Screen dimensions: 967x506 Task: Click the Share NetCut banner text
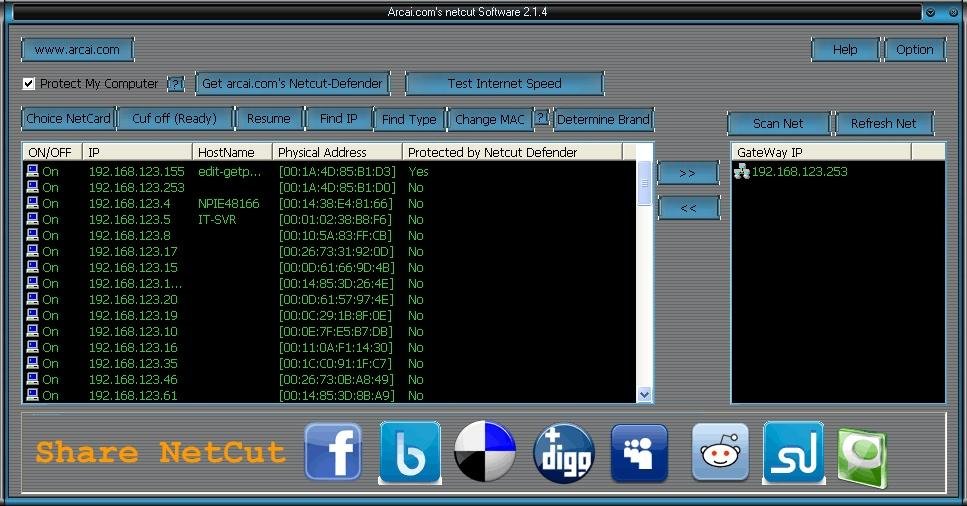pyautogui.click(x=161, y=452)
